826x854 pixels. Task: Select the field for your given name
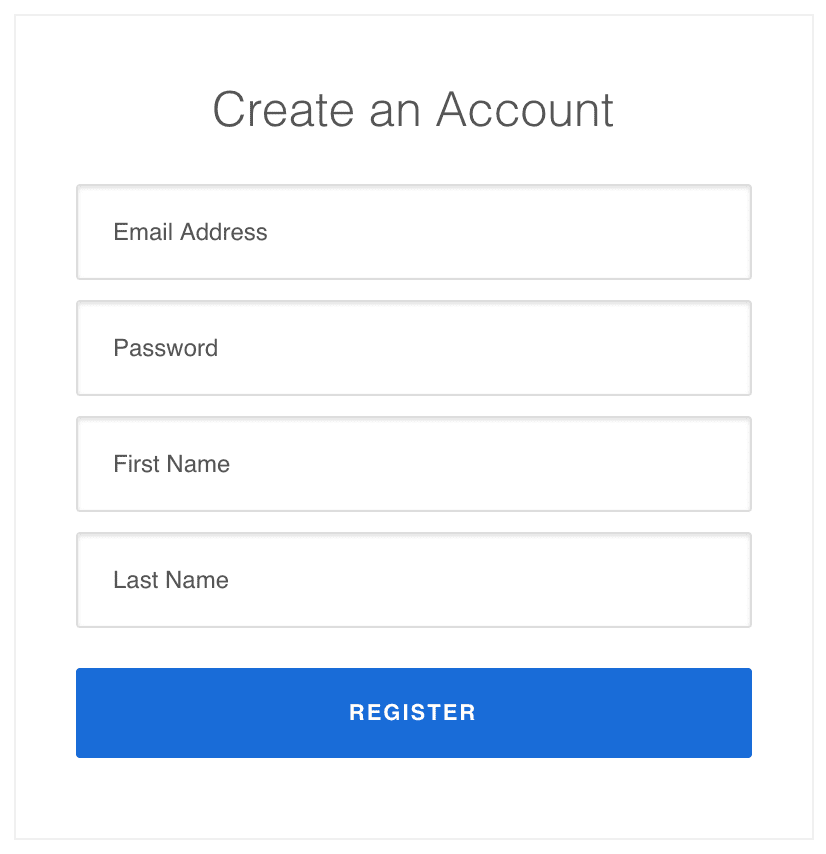click(413, 464)
